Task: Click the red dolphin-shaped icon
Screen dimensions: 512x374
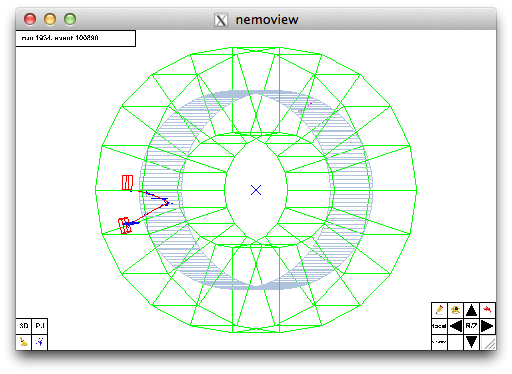Action: click(x=488, y=310)
